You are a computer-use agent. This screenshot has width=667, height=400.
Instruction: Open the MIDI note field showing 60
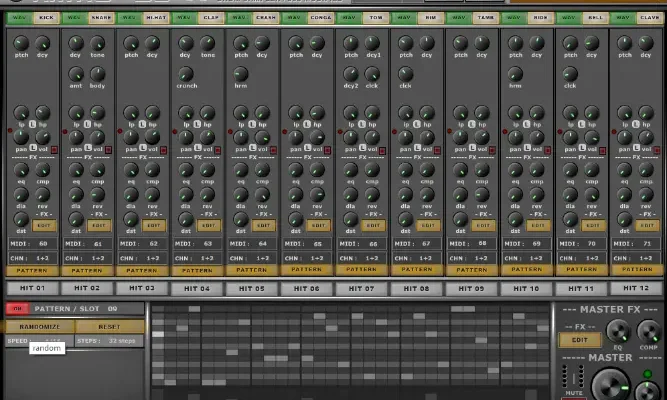pyautogui.click(x=42, y=243)
